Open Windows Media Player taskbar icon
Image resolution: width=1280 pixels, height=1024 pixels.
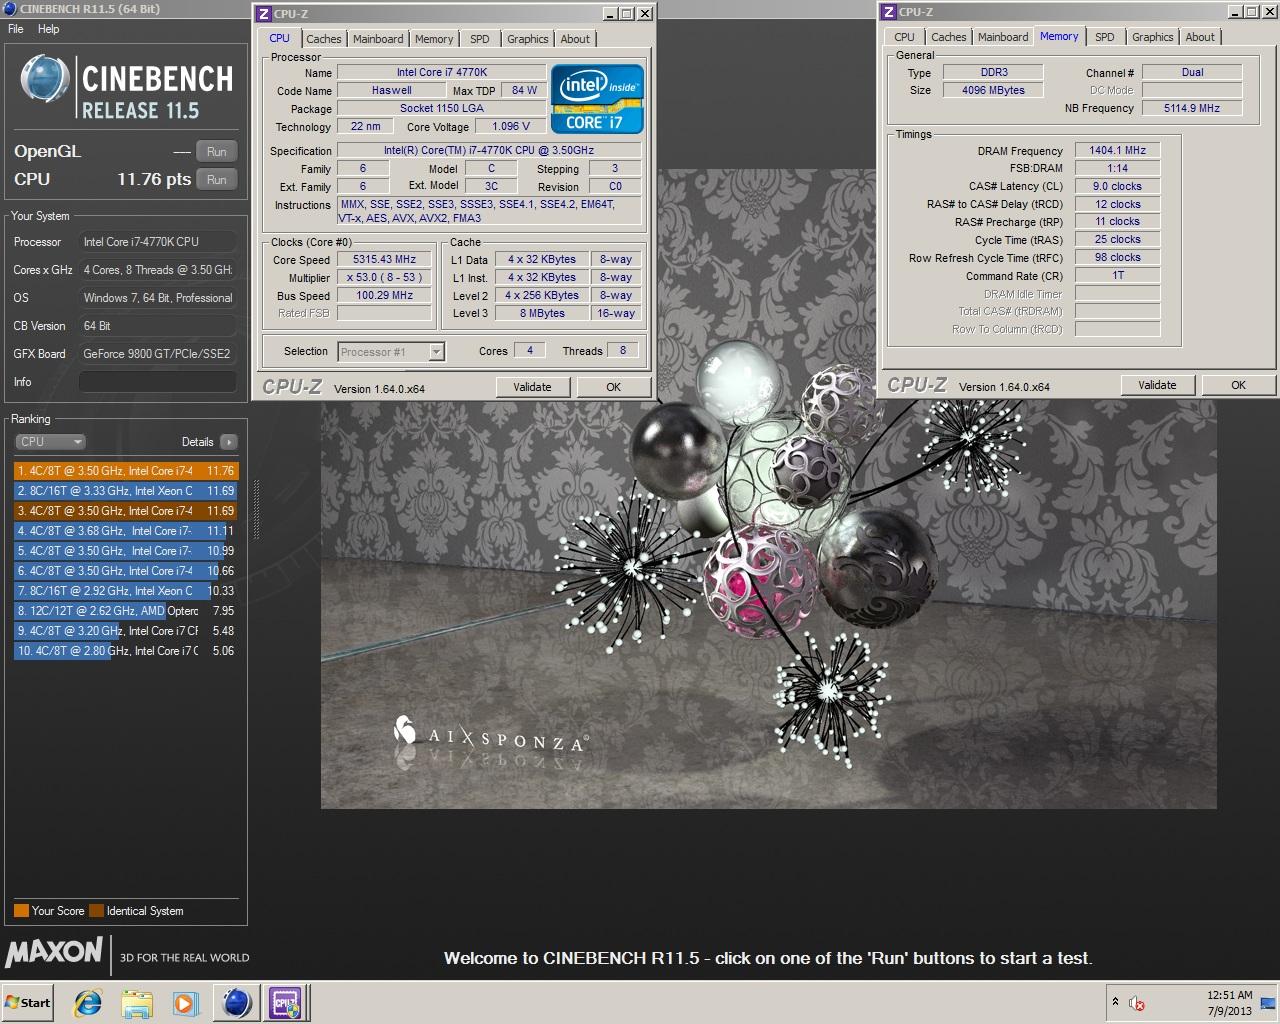pos(185,1003)
